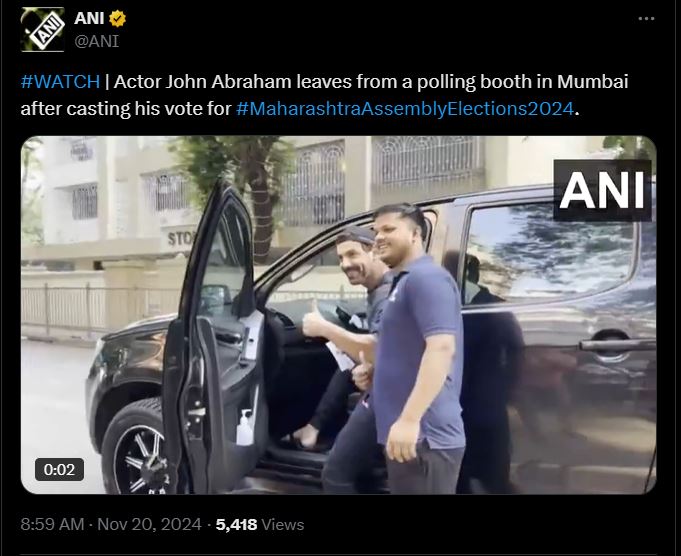Open the #WATCH hashtag
Viewport: 681px width, 556px height.
coord(60,82)
